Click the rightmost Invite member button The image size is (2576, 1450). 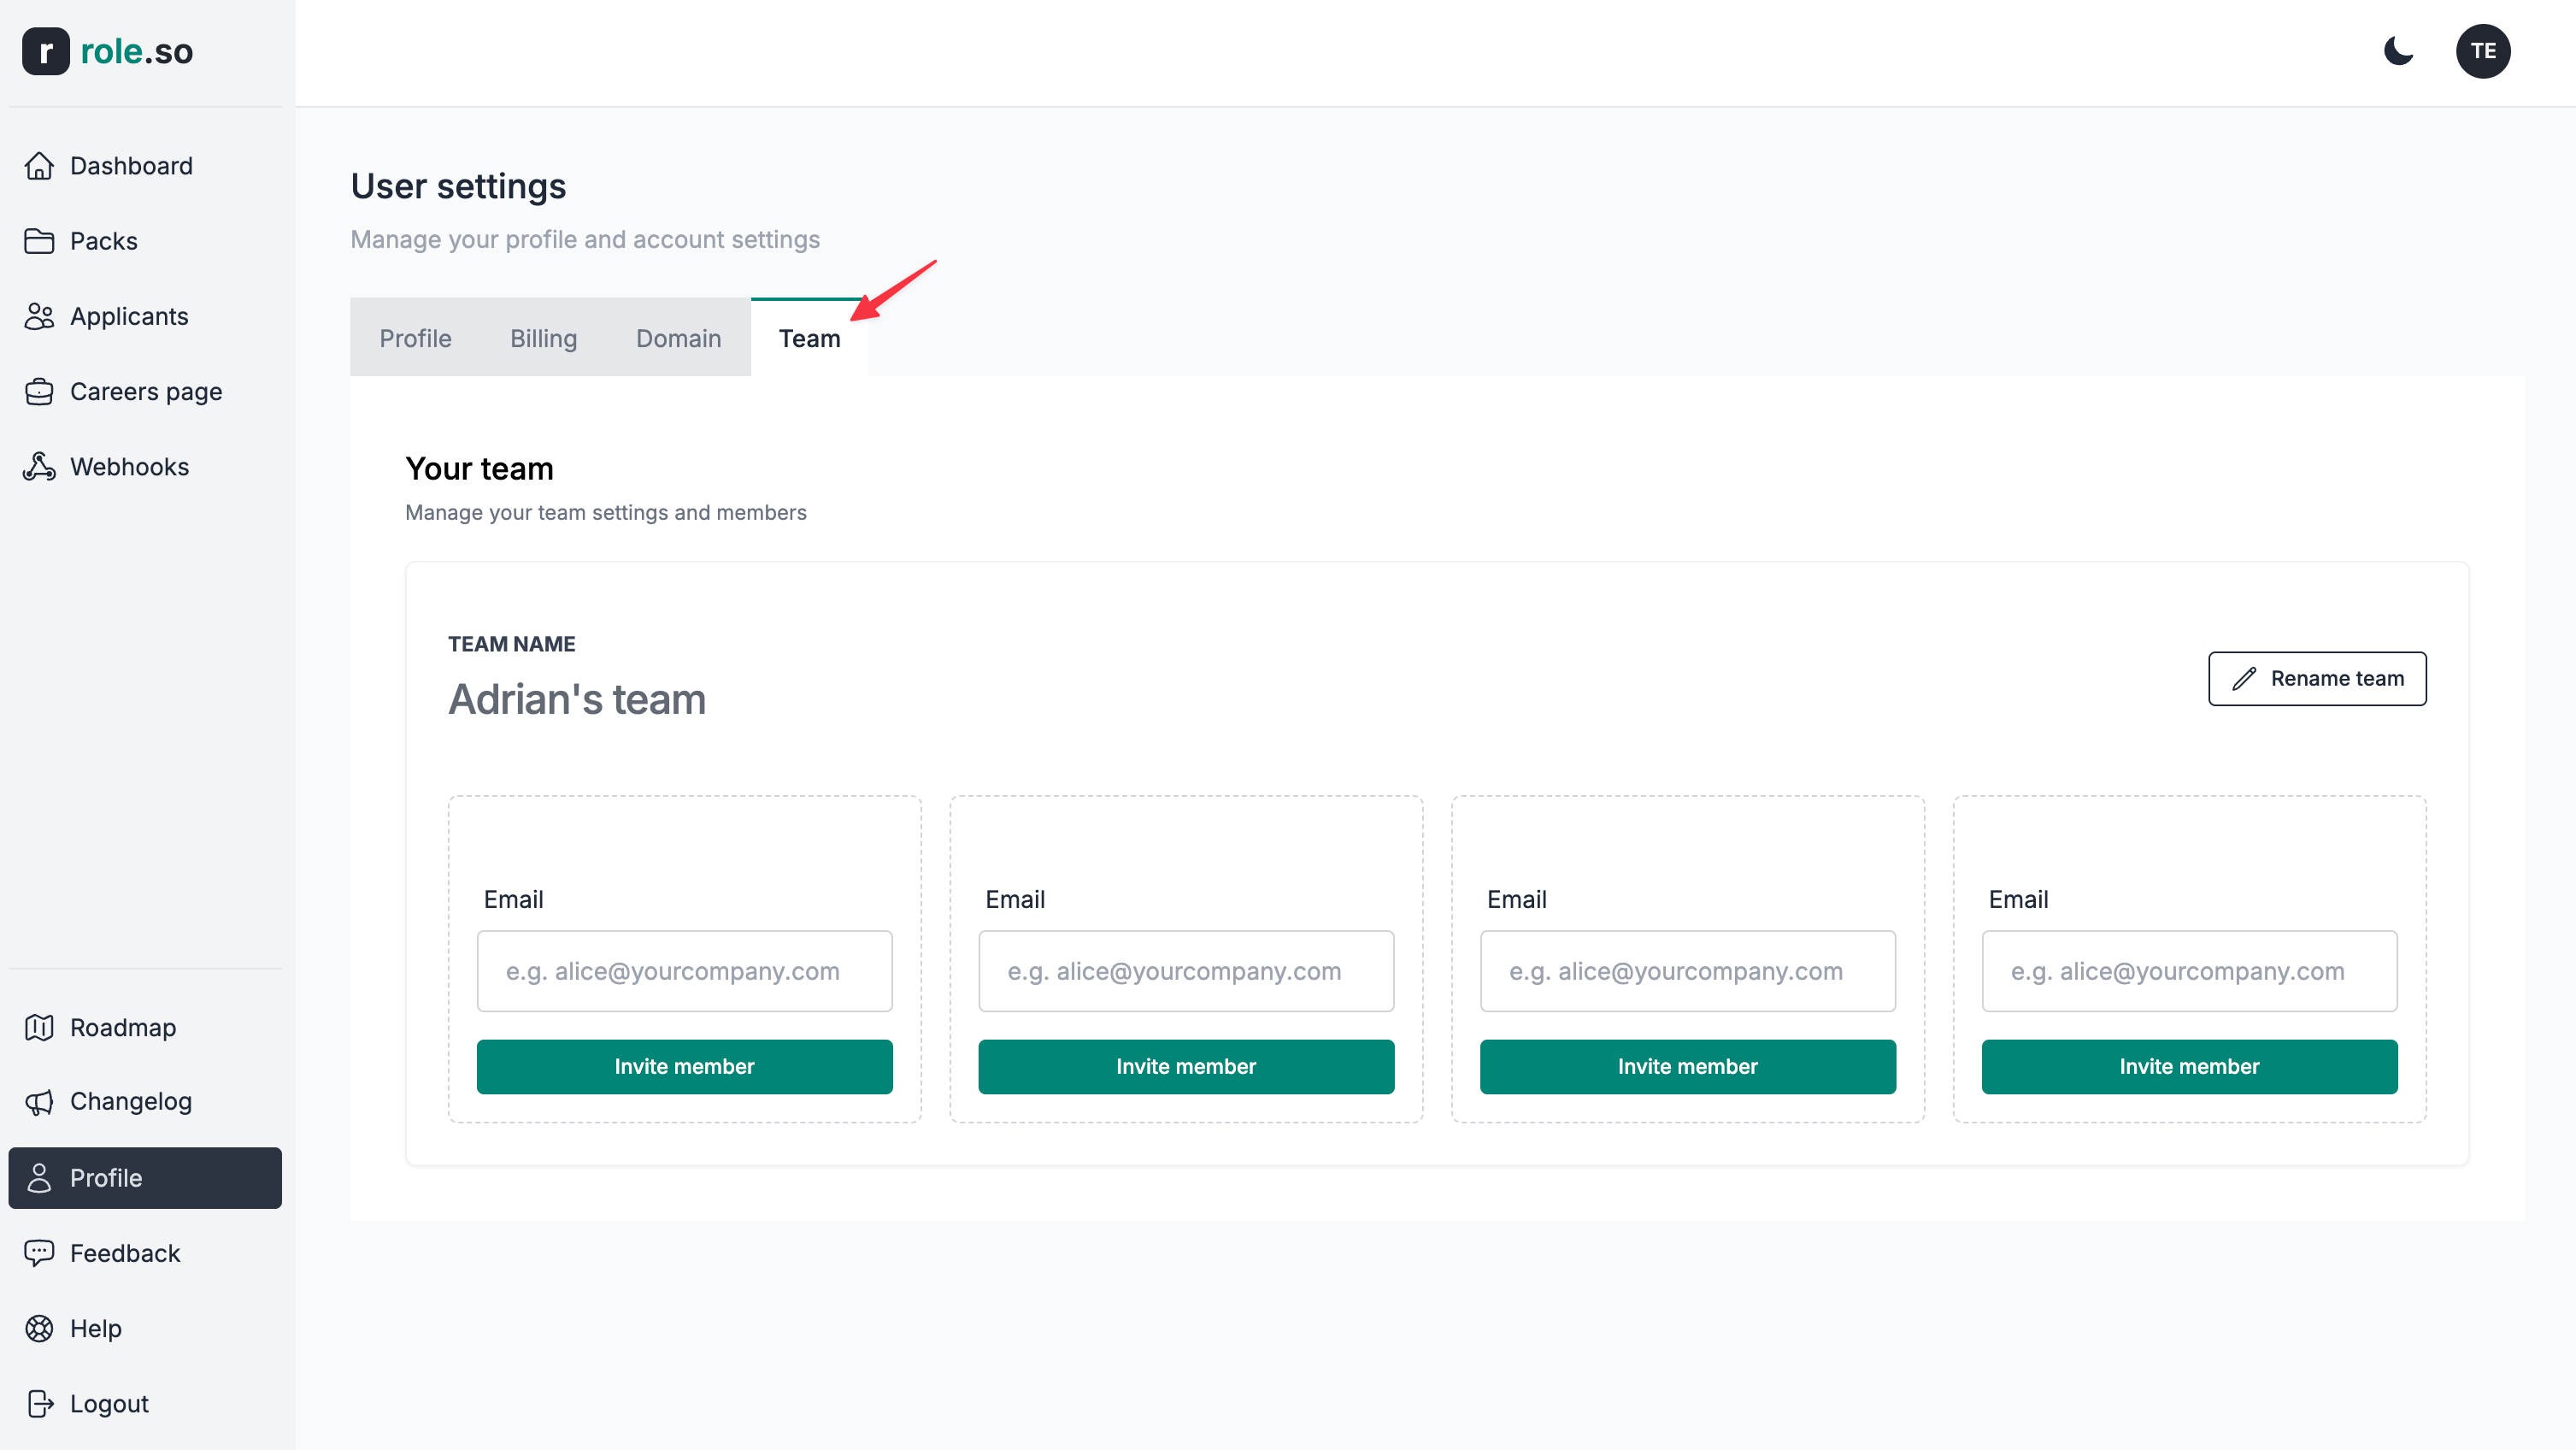(x=2189, y=1066)
